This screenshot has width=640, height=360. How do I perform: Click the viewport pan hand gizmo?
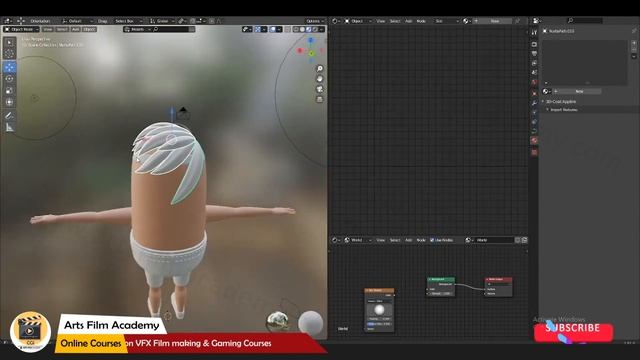[x=320, y=79]
